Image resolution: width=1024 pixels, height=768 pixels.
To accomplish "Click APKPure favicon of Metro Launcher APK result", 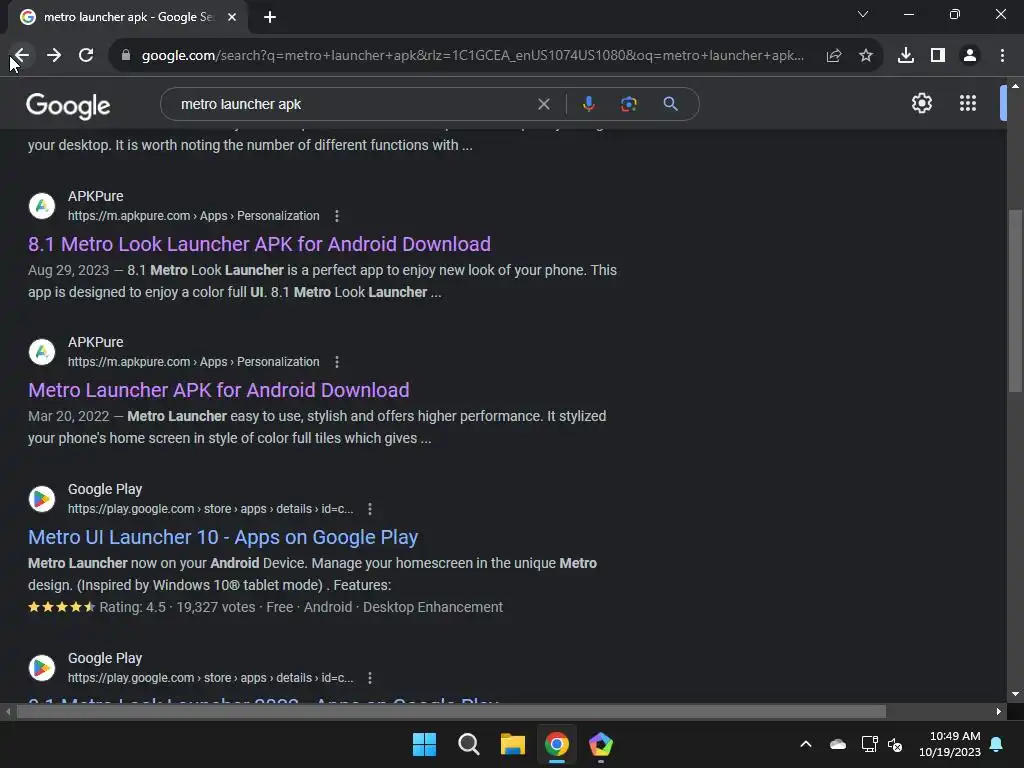I will 42,352.
